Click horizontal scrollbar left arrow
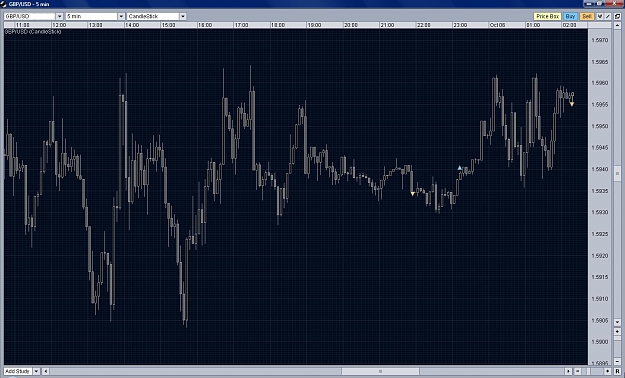625x378 pixels. tap(45, 371)
